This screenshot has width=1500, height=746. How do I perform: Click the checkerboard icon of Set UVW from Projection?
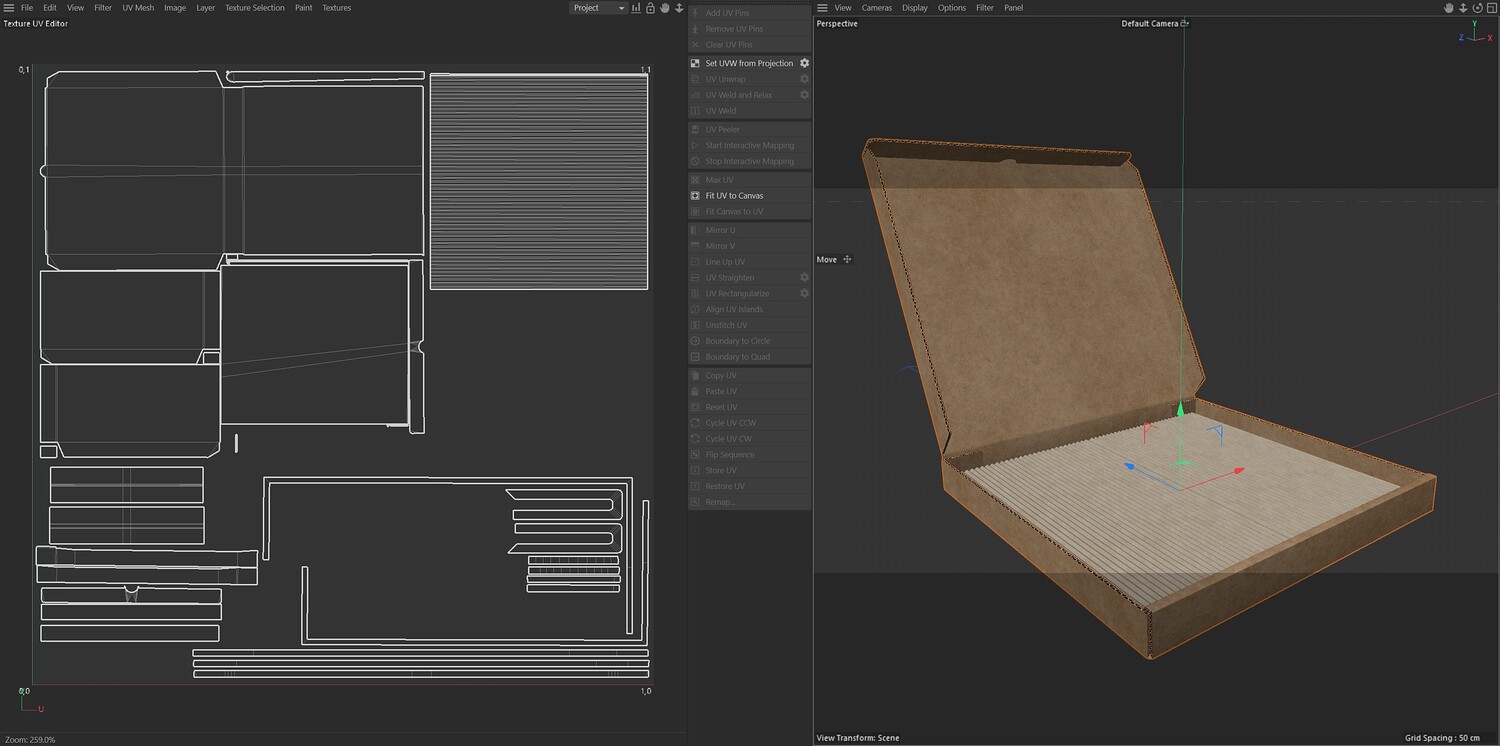tap(695, 63)
